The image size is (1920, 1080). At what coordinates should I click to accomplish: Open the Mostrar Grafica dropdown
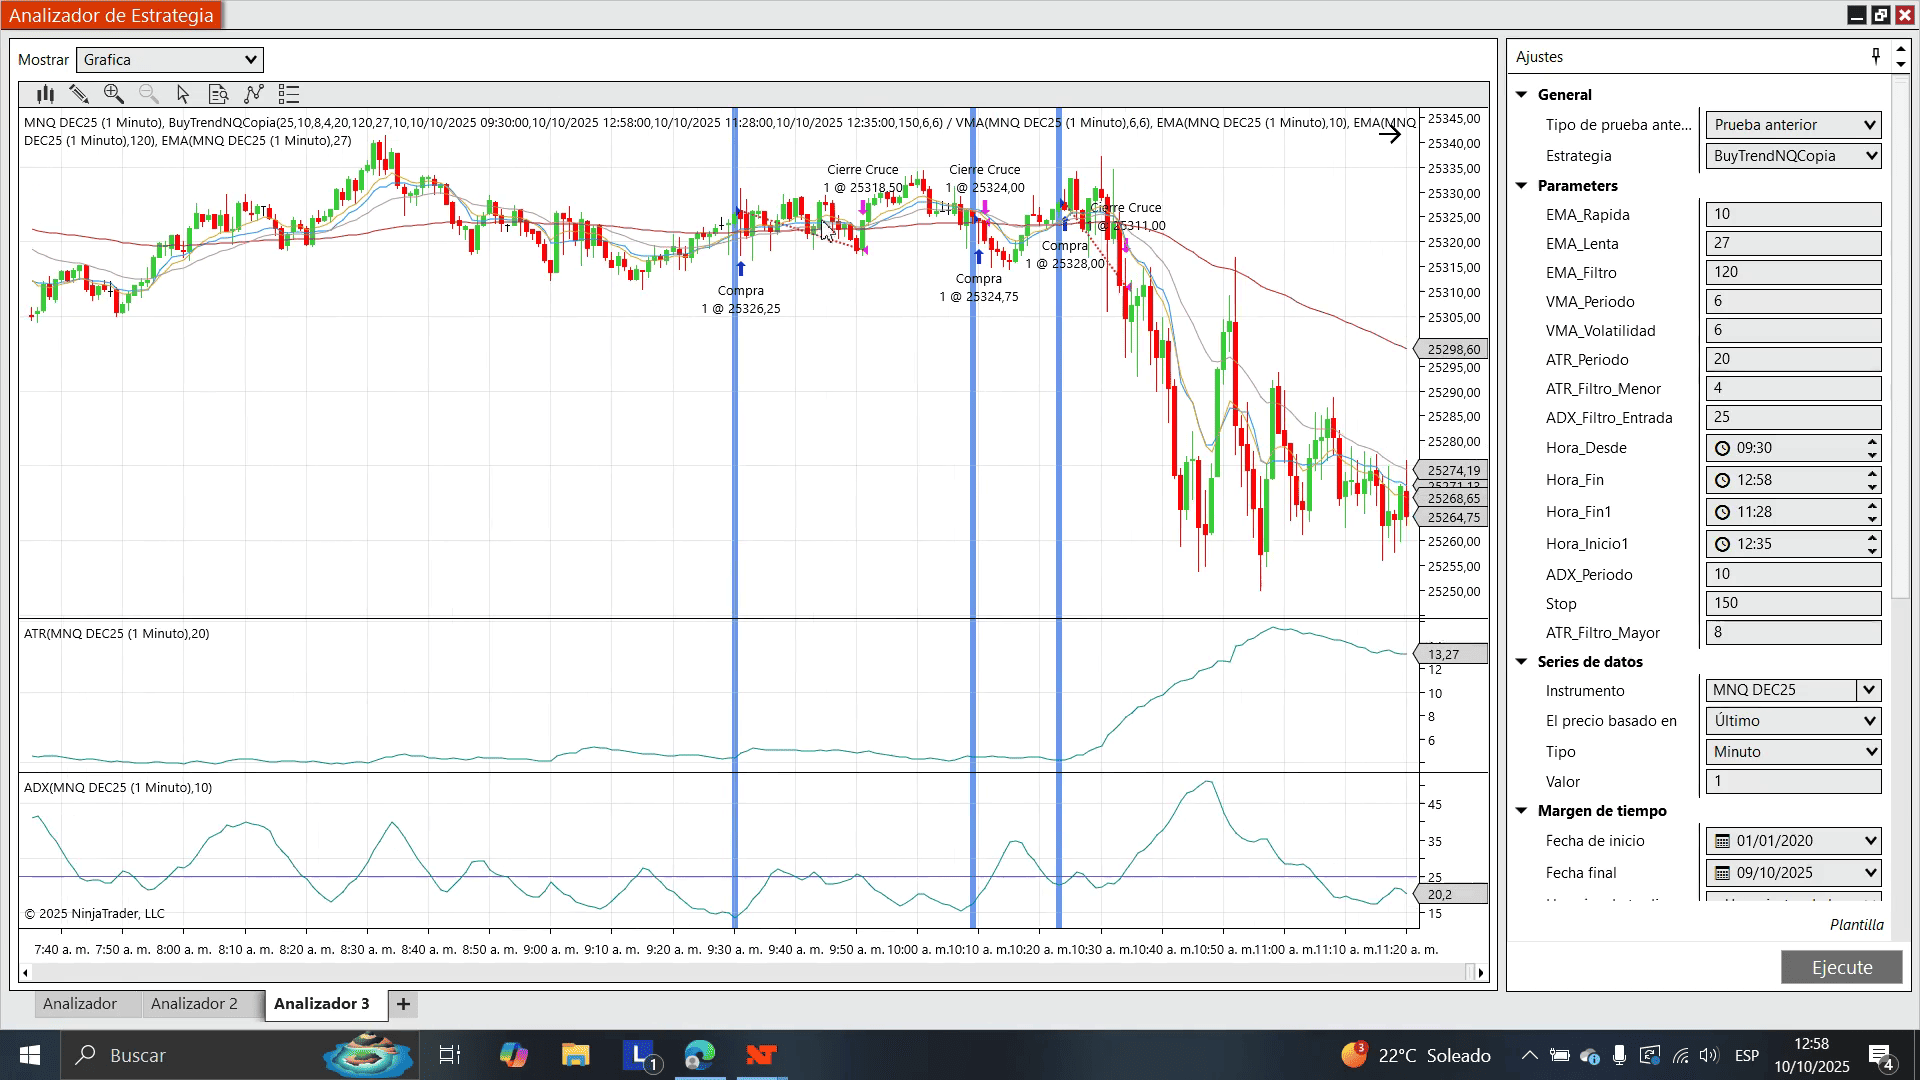point(170,60)
